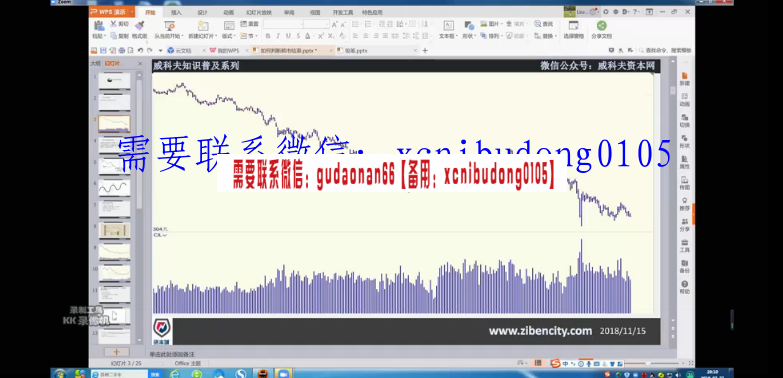This screenshot has width=783, height=378.
Task: Click the Copy icon
Action: click(x=113, y=36)
